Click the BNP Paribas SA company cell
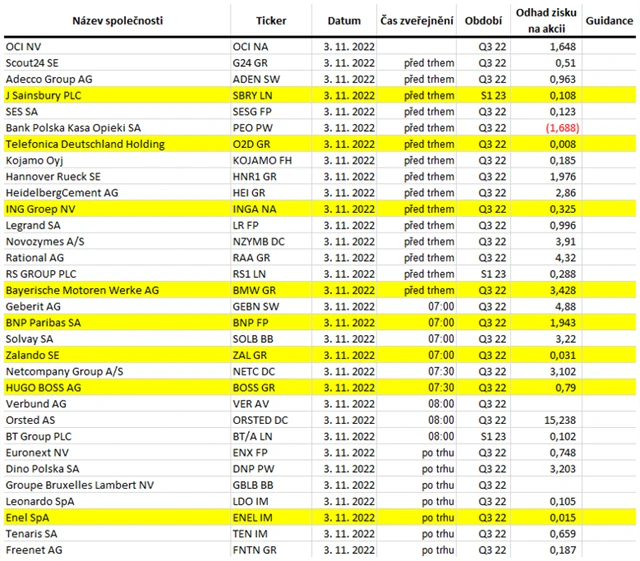This screenshot has height=561, width=640. (42, 322)
